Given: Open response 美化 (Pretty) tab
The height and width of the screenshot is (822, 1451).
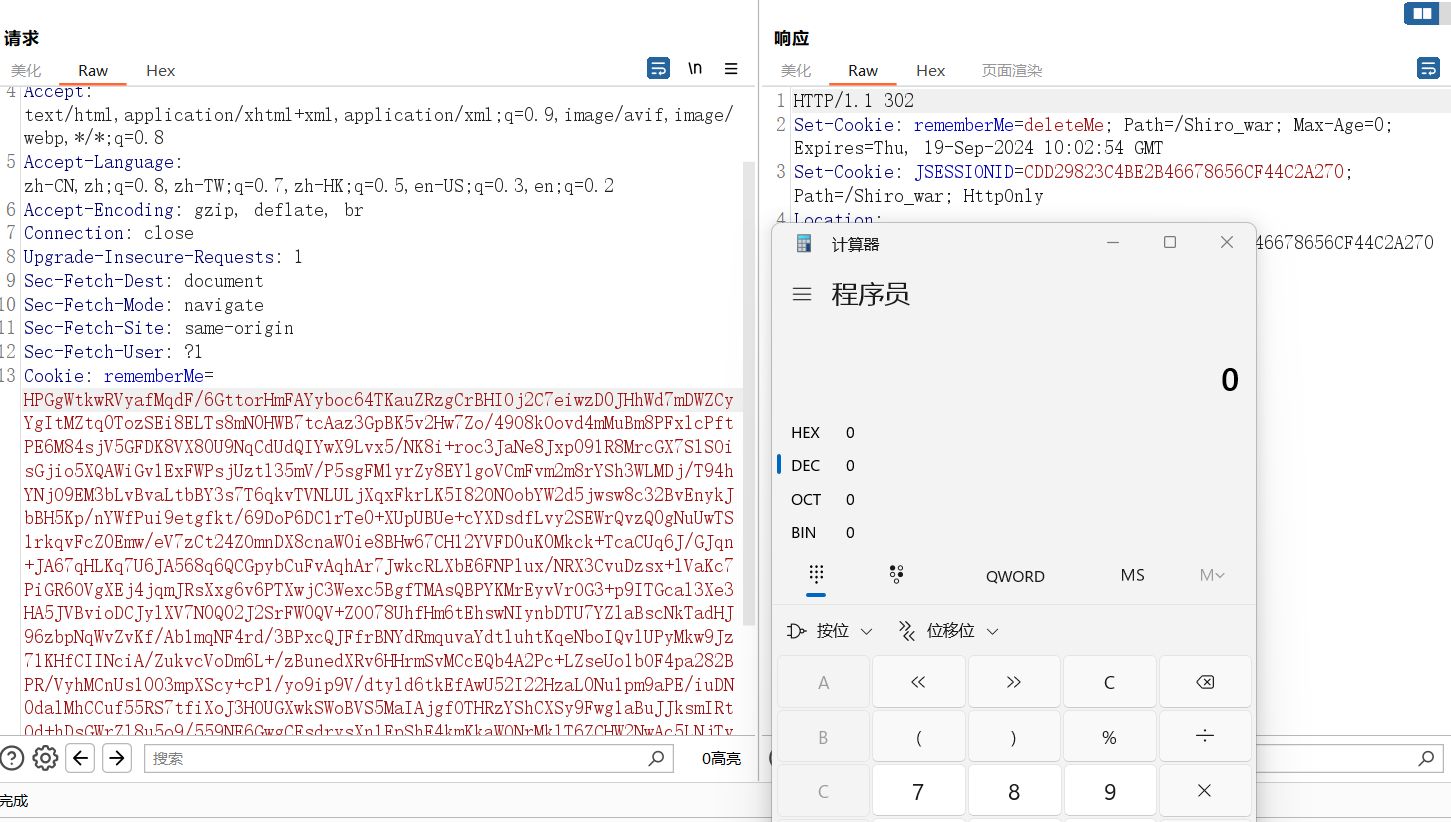Looking at the screenshot, I should 796,70.
